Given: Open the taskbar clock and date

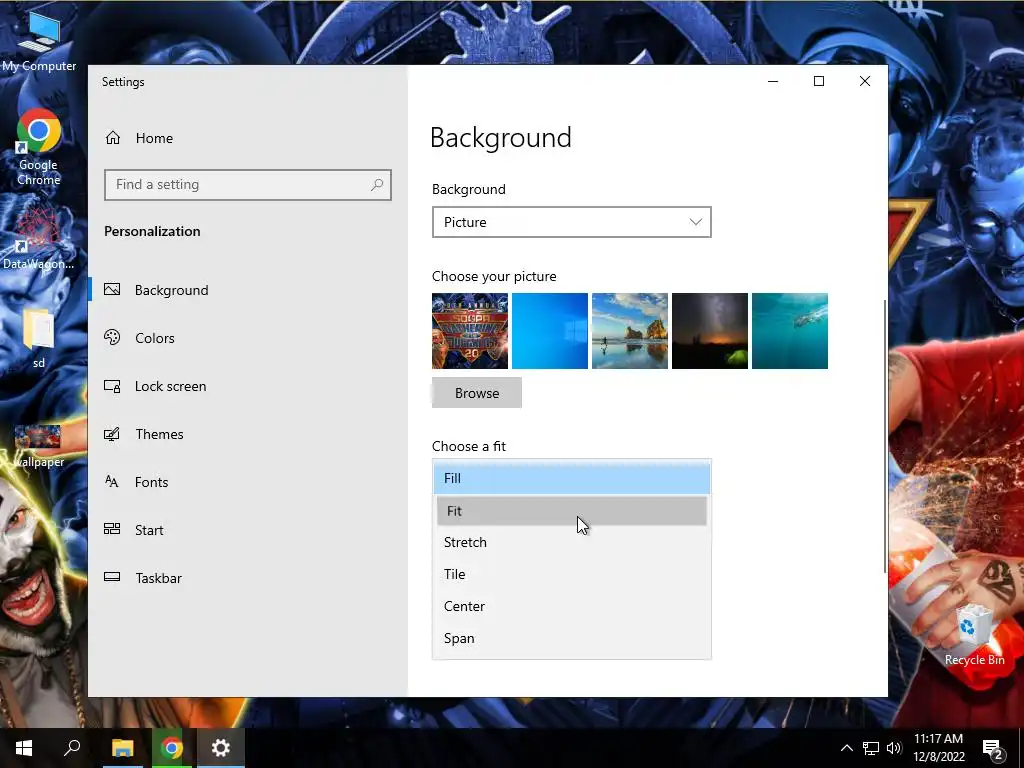Looking at the screenshot, I should (x=938, y=748).
